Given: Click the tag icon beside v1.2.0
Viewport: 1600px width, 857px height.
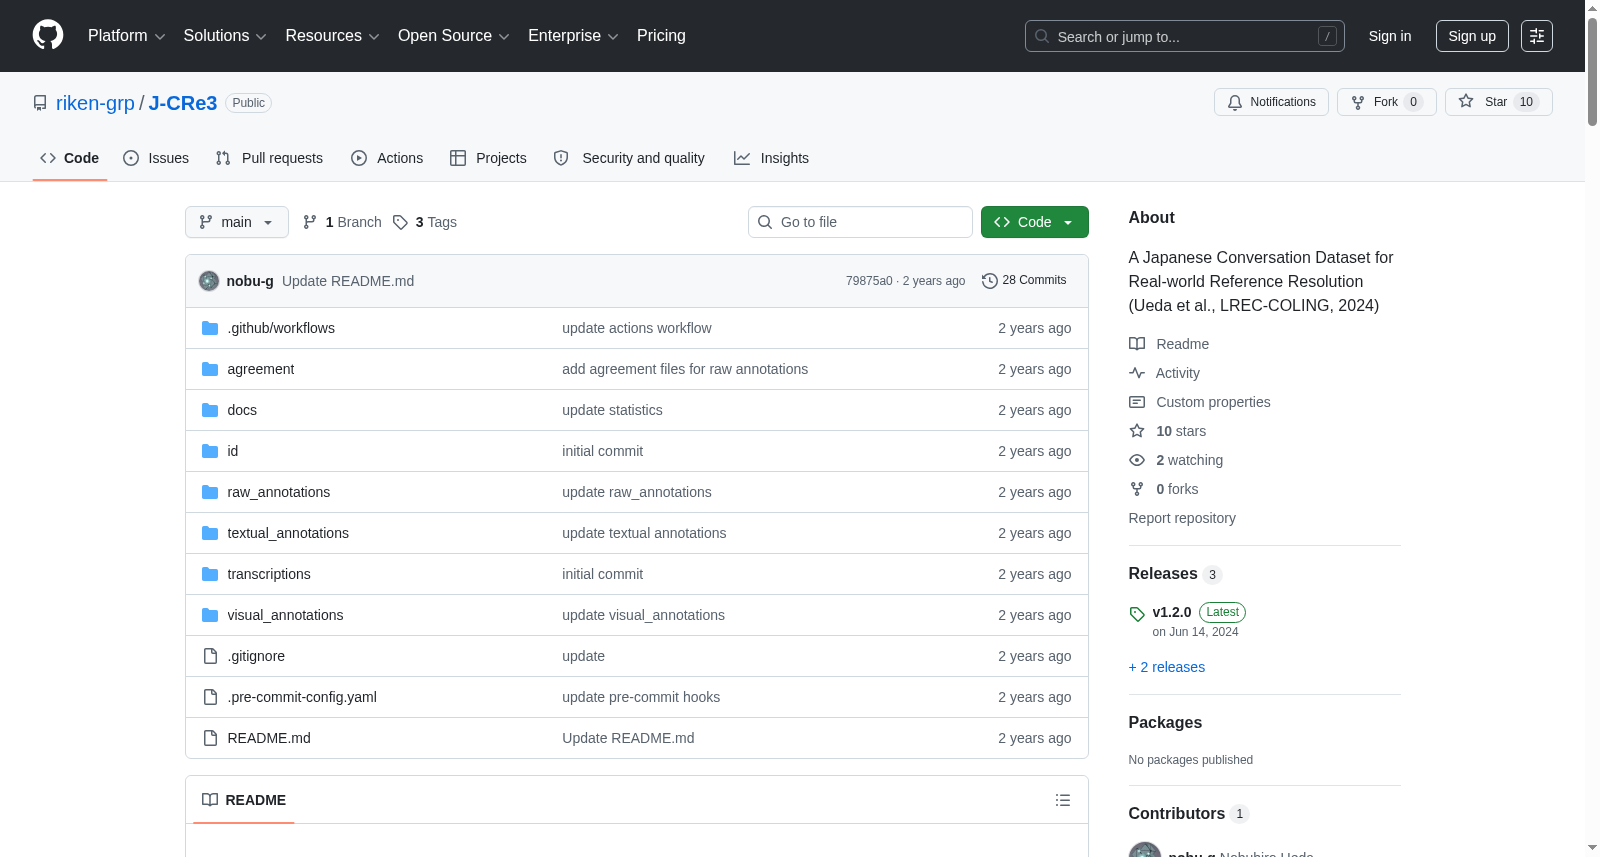Looking at the screenshot, I should tap(1137, 614).
